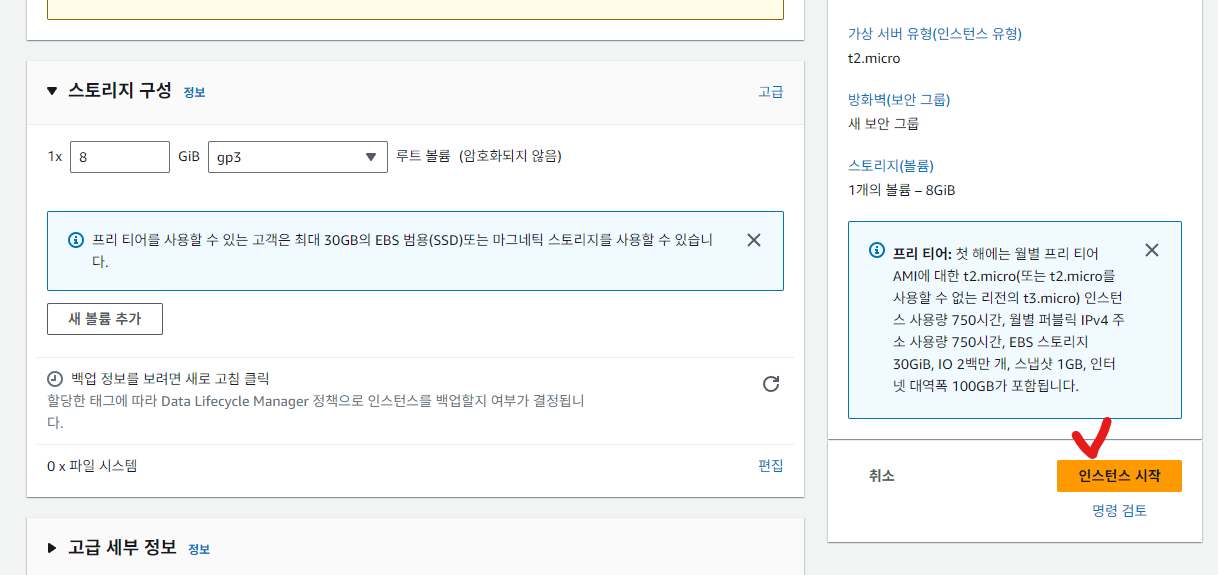Image resolution: width=1218 pixels, height=575 pixels.
Task: Click info icon in 프리 티어 summary box
Action: (x=876, y=250)
